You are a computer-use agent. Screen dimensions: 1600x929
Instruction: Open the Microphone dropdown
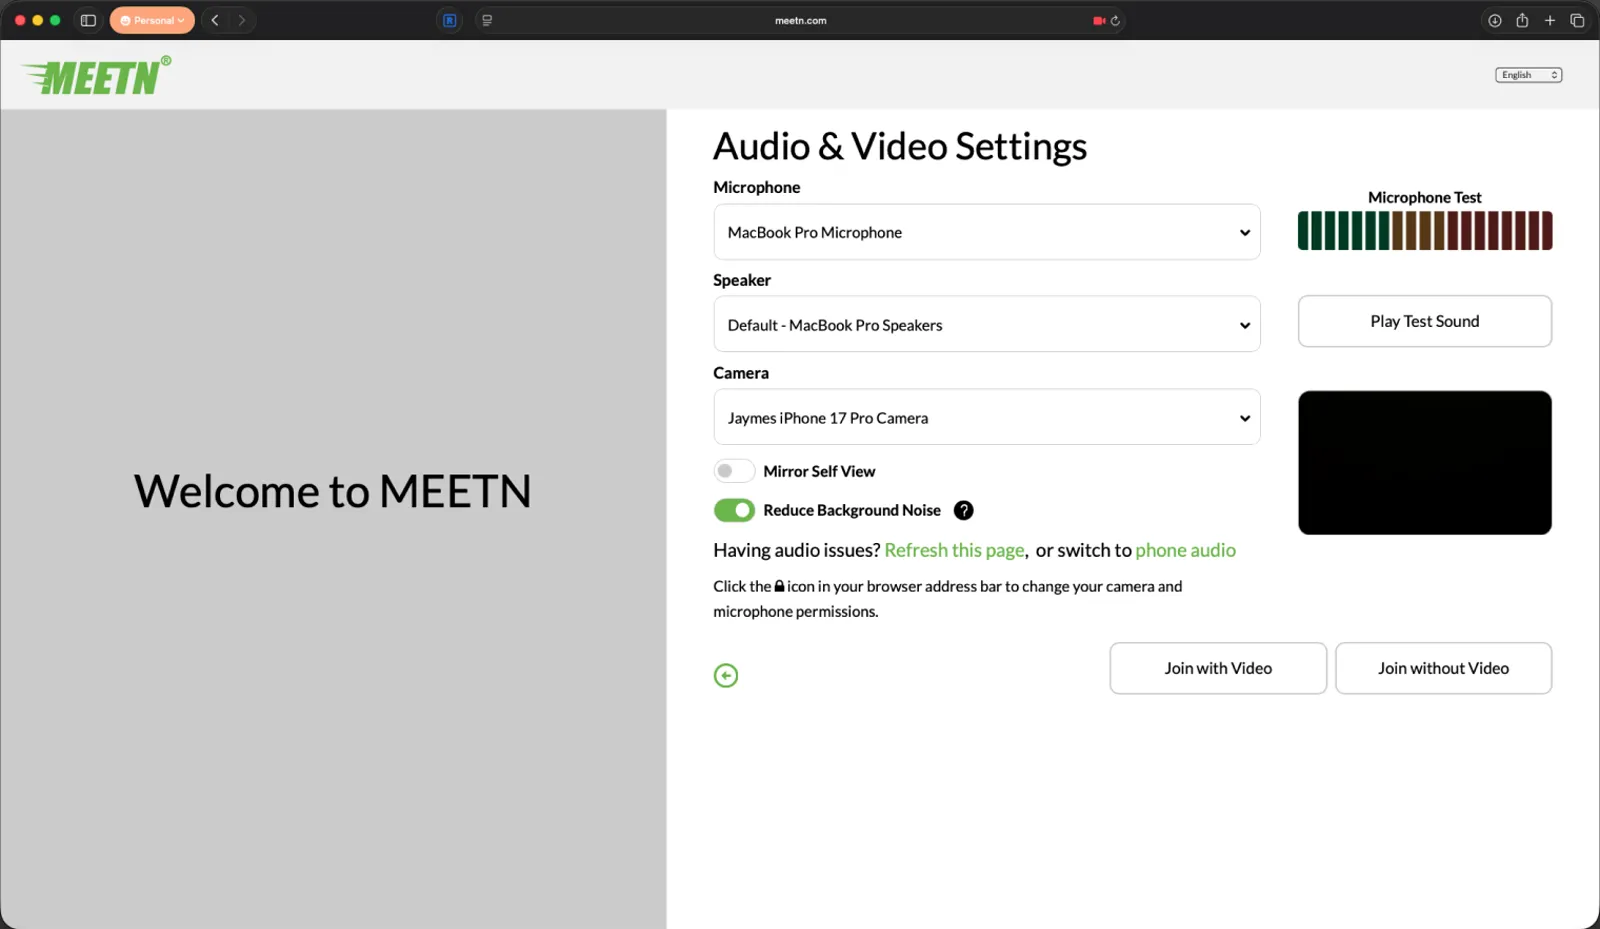pyautogui.click(x=987, y=232)
